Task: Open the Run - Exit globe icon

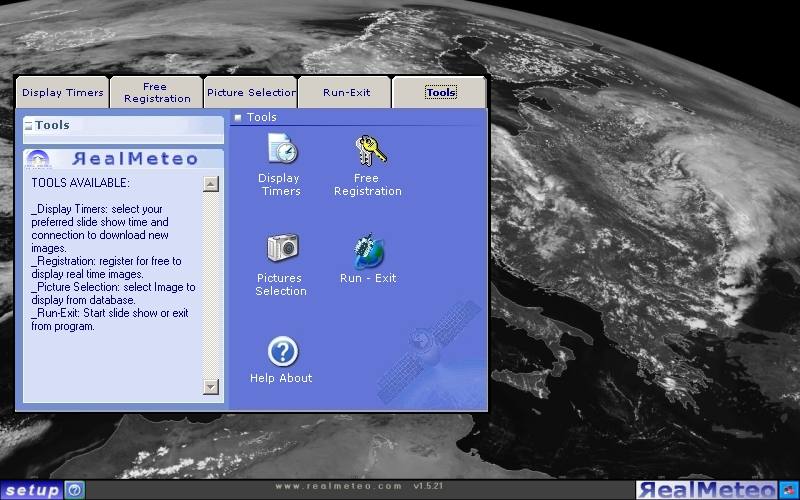Action: tap(369, 251)
